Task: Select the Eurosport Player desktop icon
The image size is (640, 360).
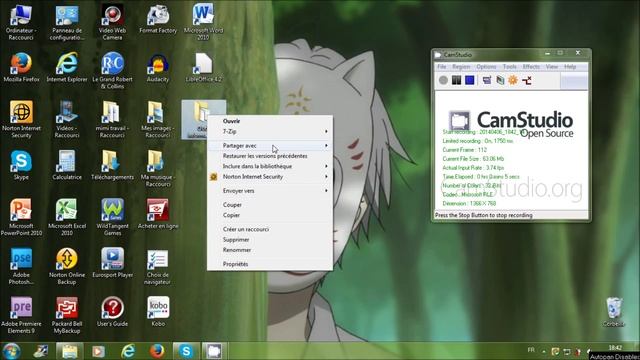Action: point(112,262)
